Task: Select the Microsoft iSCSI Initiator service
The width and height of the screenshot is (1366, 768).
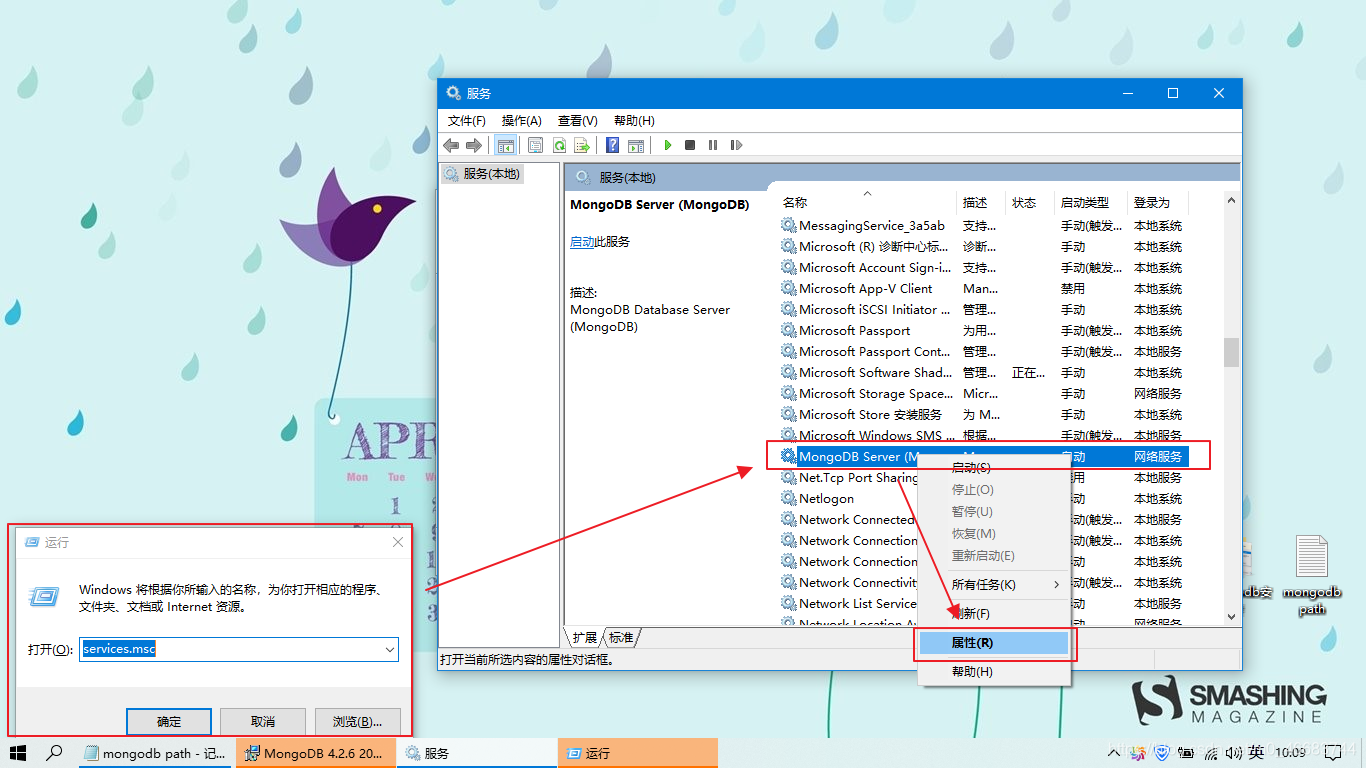Action: pos(982,310)
